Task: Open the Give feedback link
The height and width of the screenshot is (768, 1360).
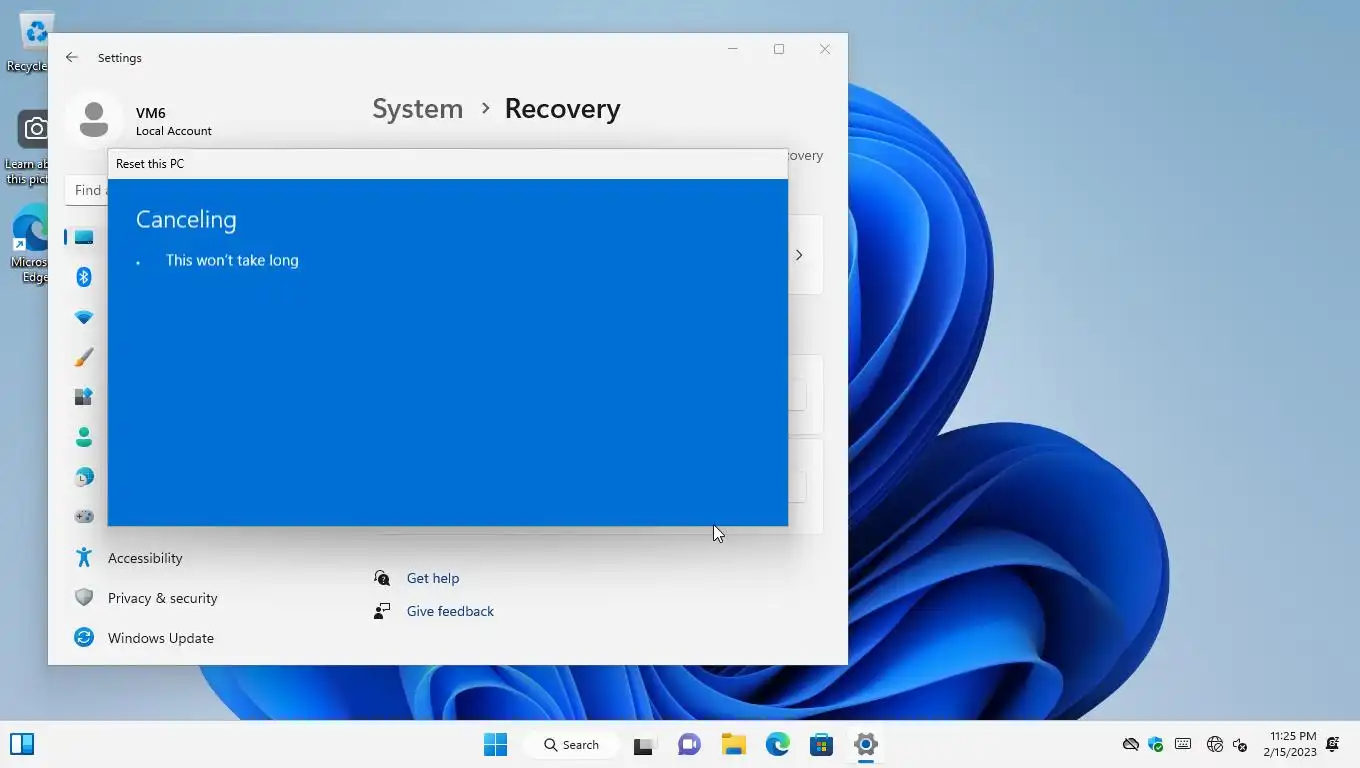Action: [450, 611]
